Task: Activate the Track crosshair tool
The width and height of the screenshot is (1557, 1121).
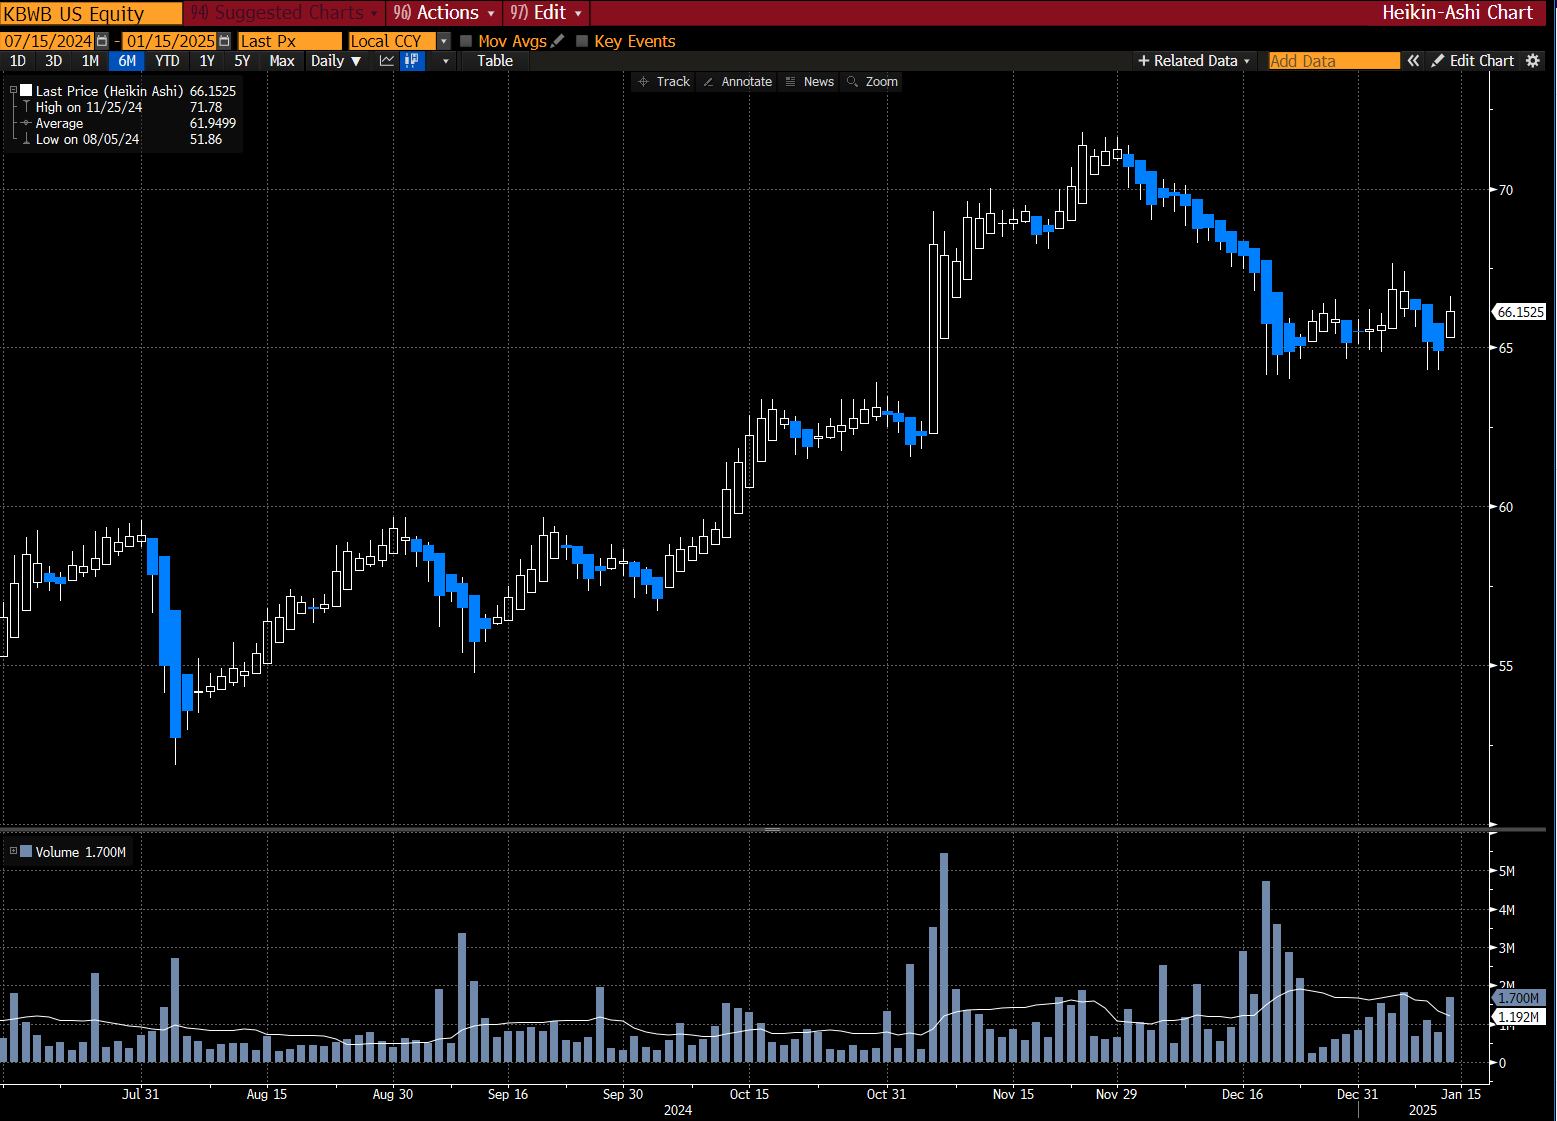Action: [664, 82]
